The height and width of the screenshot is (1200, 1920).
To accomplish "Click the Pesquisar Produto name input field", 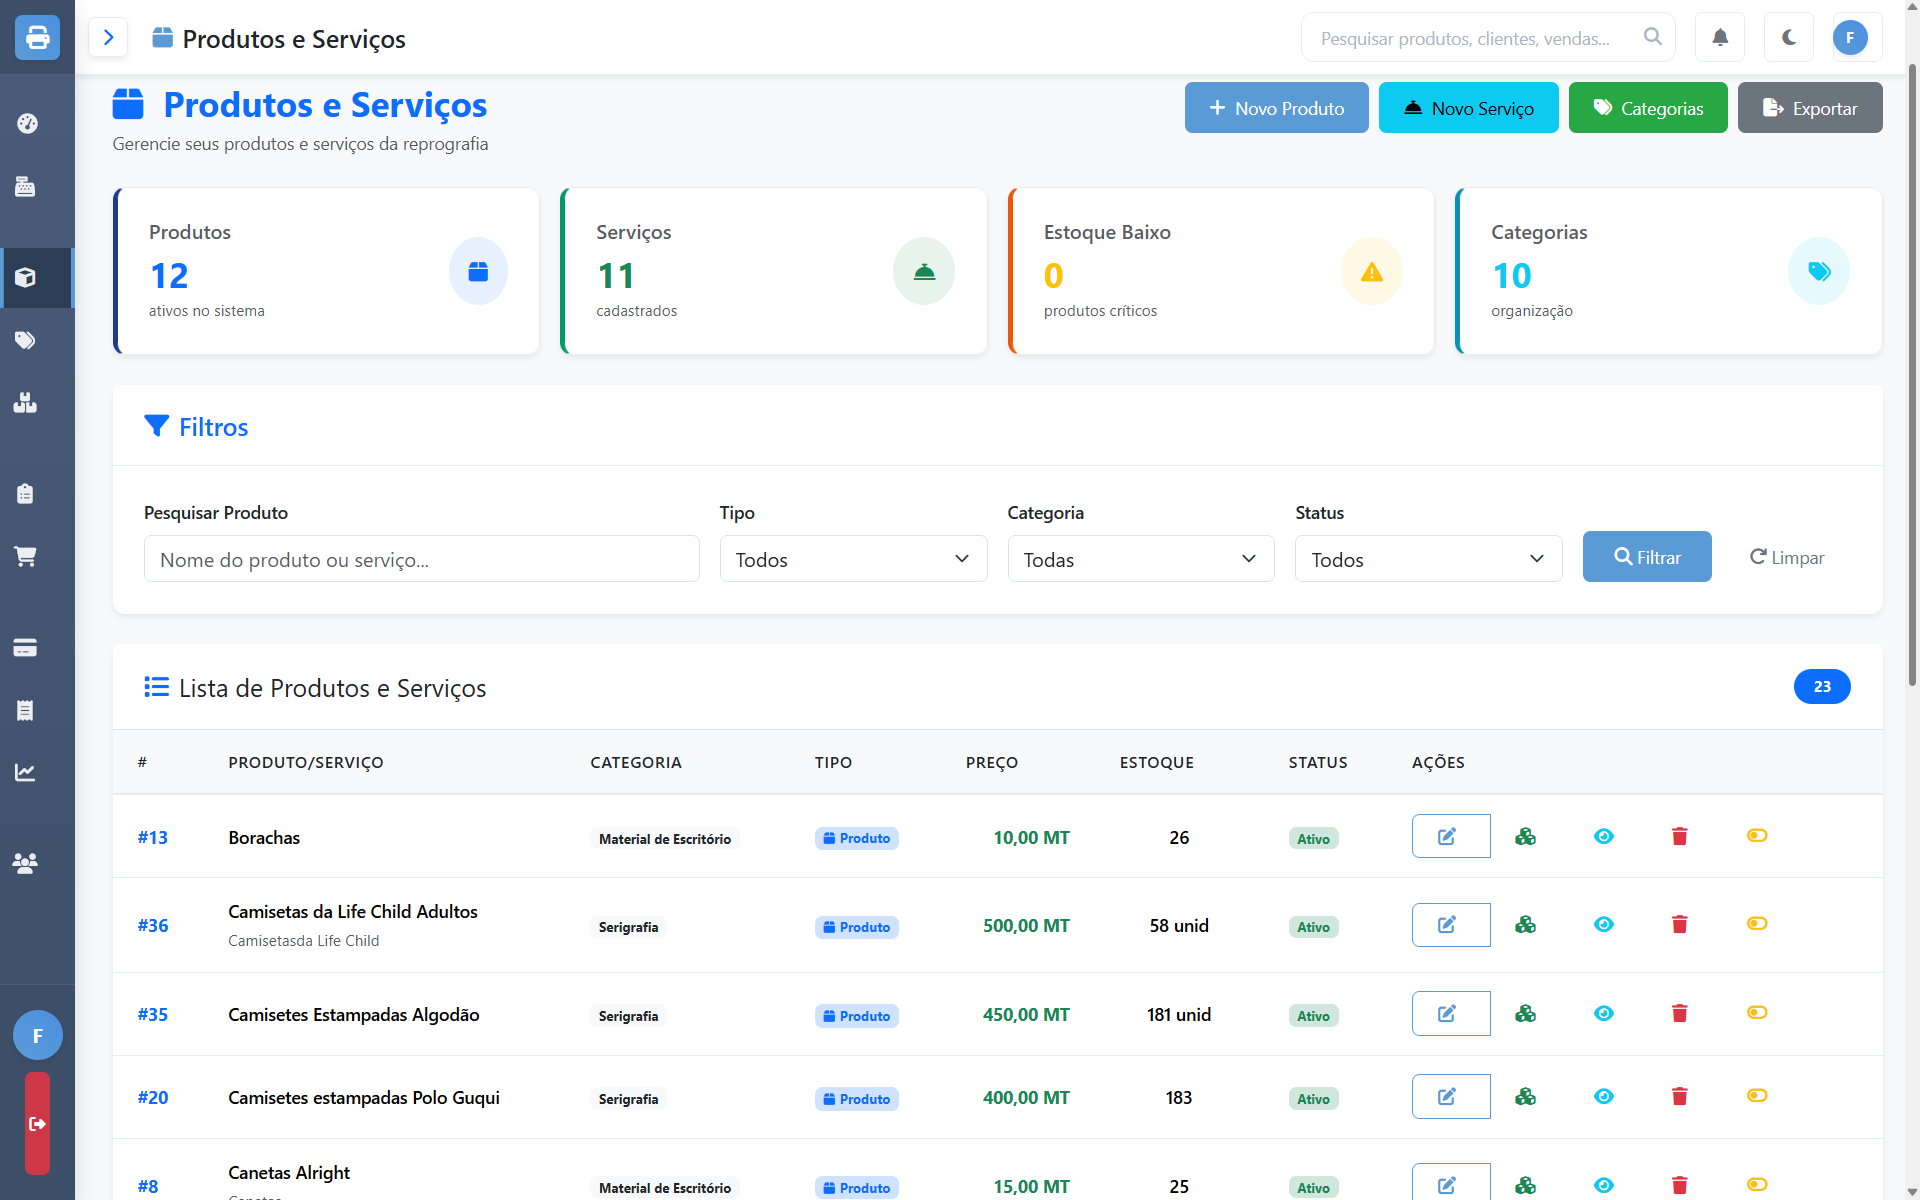I will click(421, 559).
